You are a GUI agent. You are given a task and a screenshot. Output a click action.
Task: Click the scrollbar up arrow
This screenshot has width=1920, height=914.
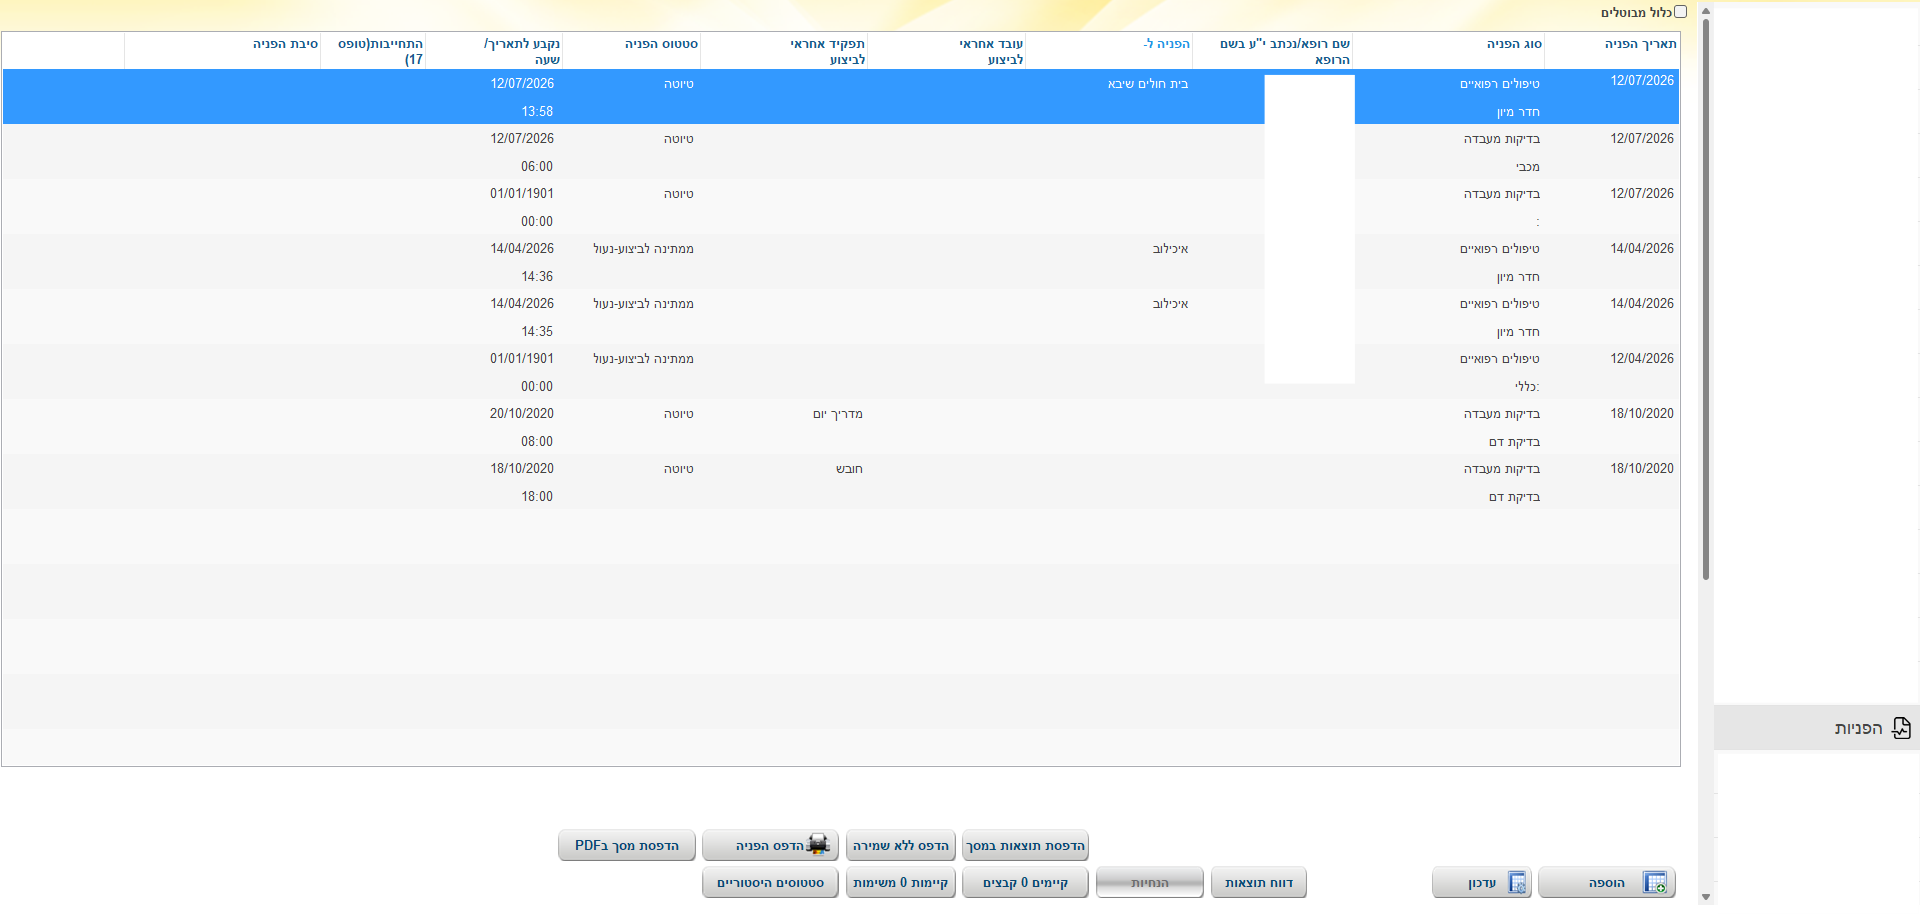pos(1706,9)
